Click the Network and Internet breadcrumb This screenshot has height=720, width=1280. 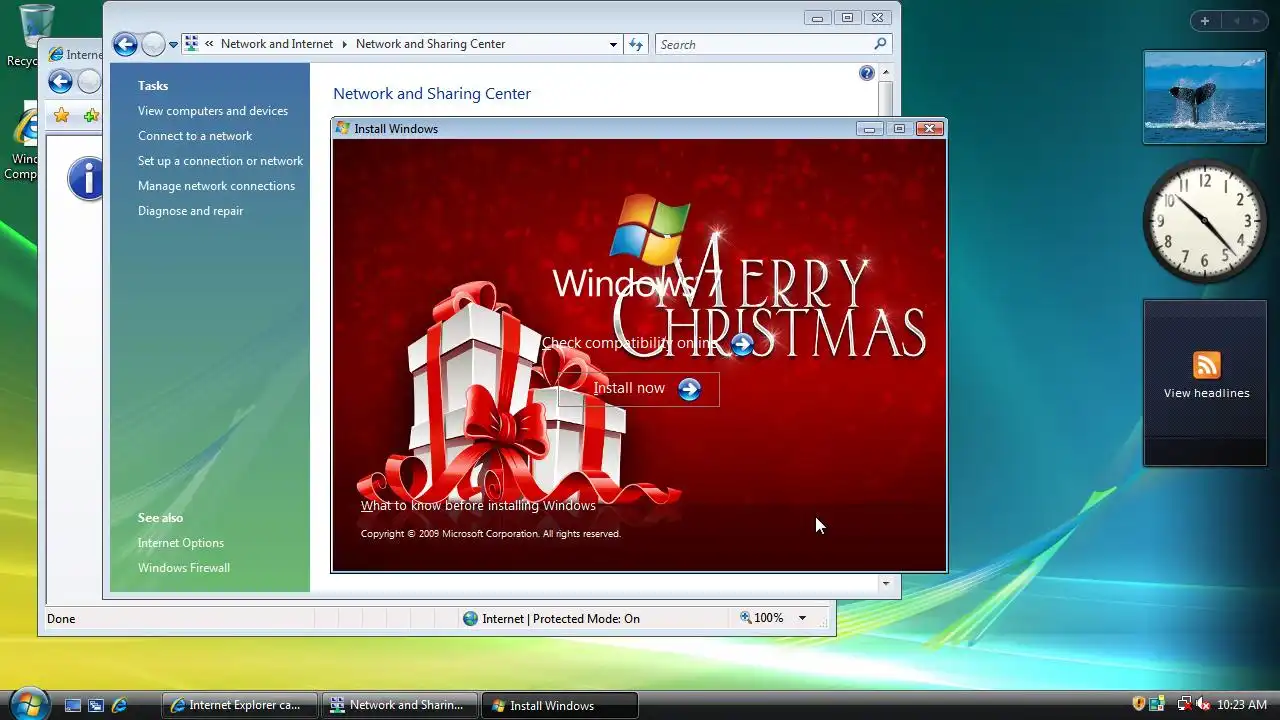(x=277, y=44)
